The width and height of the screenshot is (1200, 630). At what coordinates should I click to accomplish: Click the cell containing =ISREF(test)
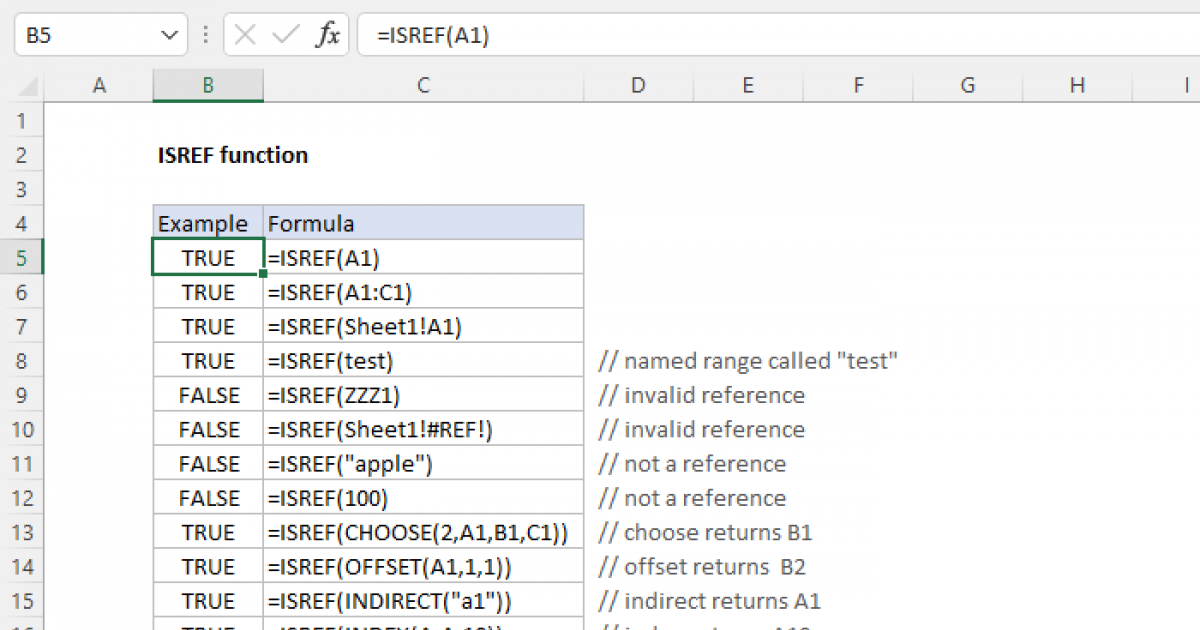pyautogui.click(x=422, y=360)
